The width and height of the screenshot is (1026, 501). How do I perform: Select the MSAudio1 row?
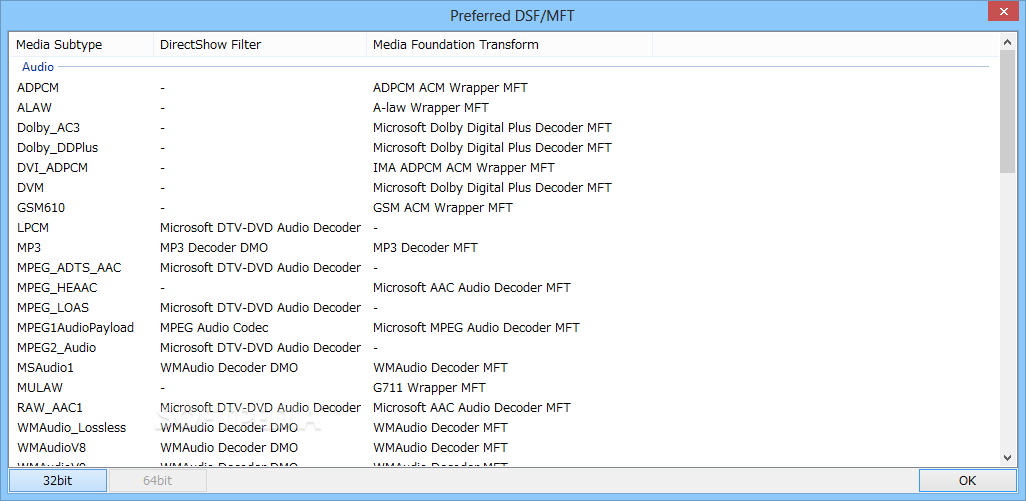click(504, 368)
